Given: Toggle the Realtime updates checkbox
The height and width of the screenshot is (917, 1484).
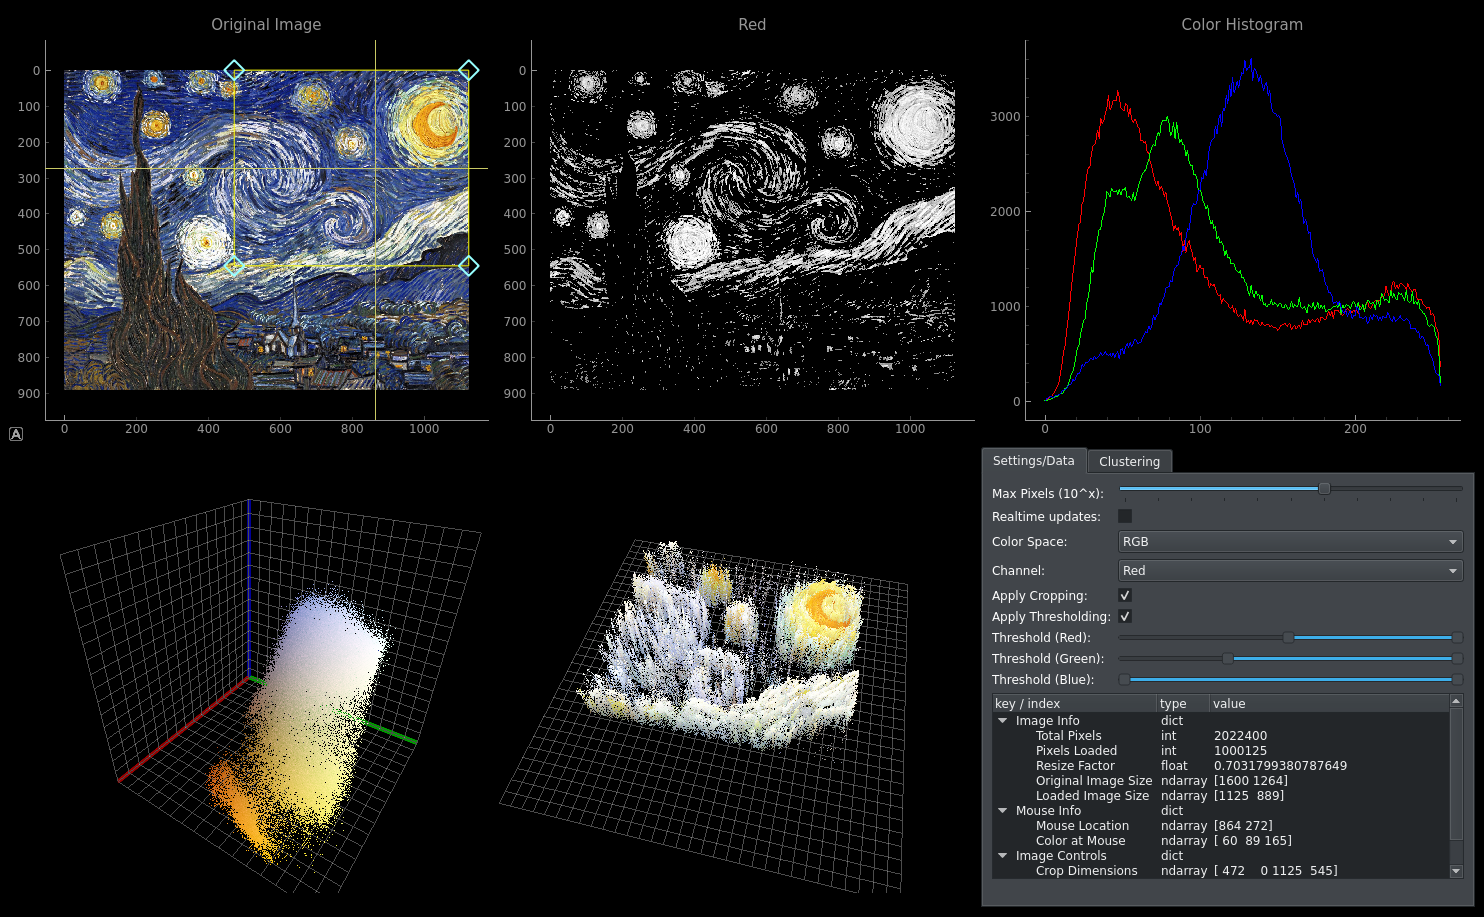Looking at the screenshot, I should pos(1125,516).
